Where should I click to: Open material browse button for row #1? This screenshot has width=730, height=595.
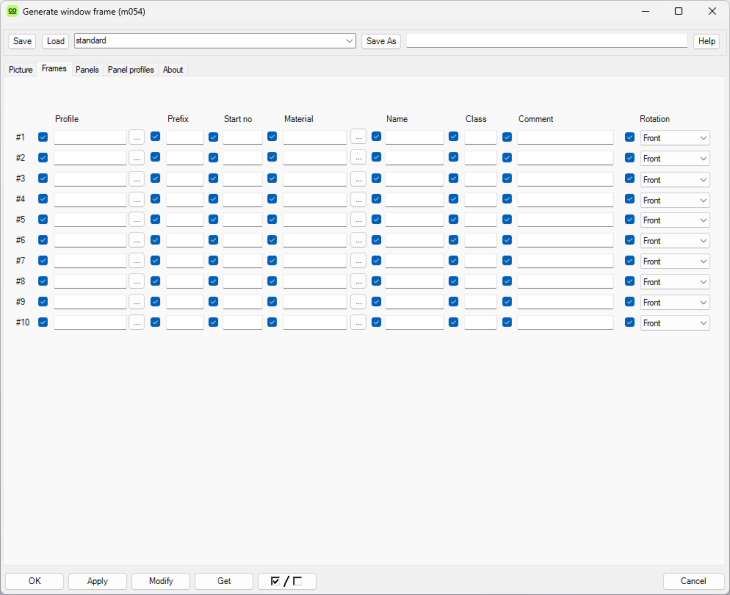pyautogui.click(x=358, y=137)
